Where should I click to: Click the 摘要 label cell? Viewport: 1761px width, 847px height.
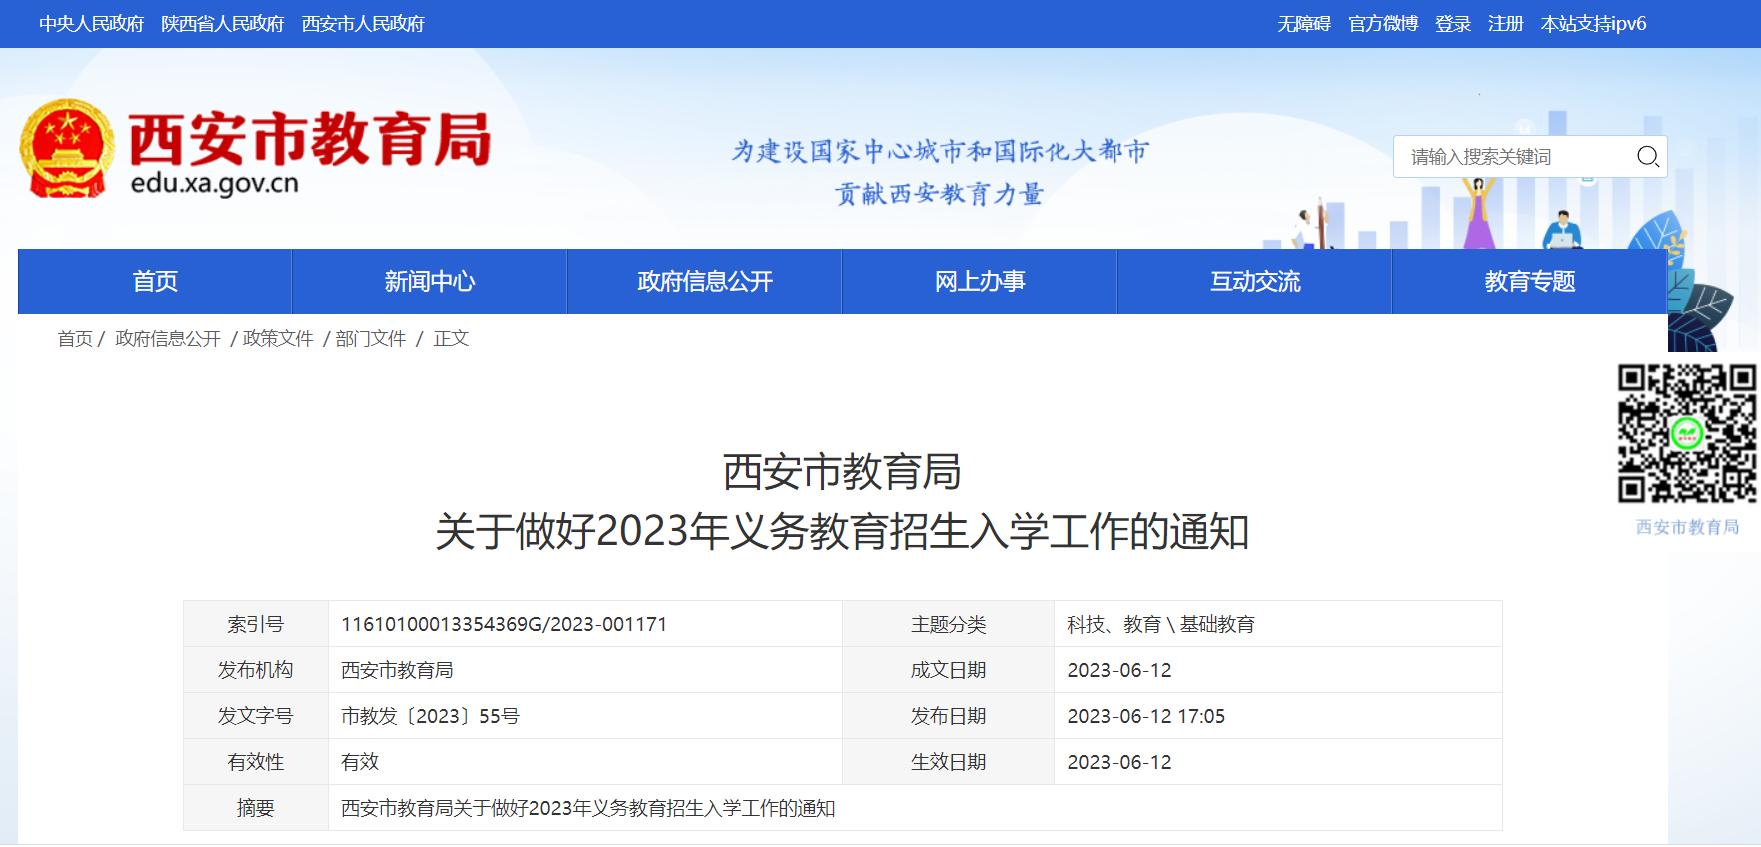pyautogui.click(x=256, y=808)
